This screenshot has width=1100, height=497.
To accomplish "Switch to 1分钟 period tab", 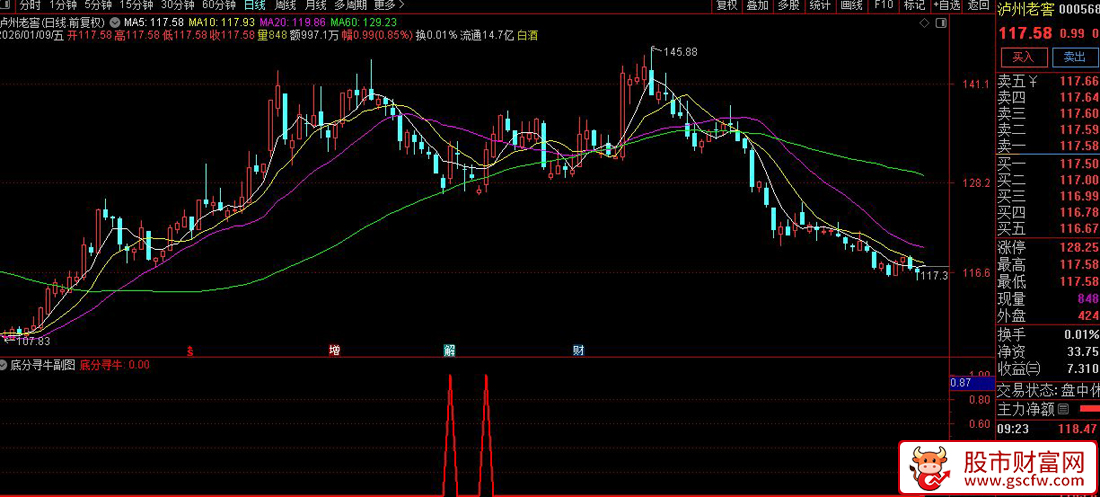I will click(62, 5).
